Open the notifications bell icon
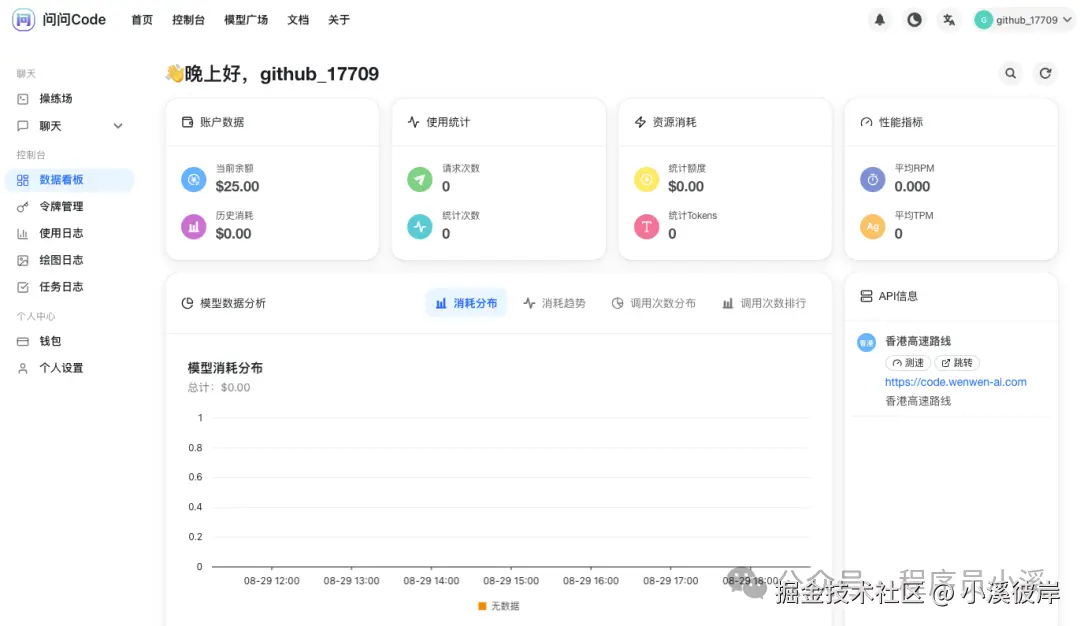1080x626 pixels. click(x=880, y=19)
